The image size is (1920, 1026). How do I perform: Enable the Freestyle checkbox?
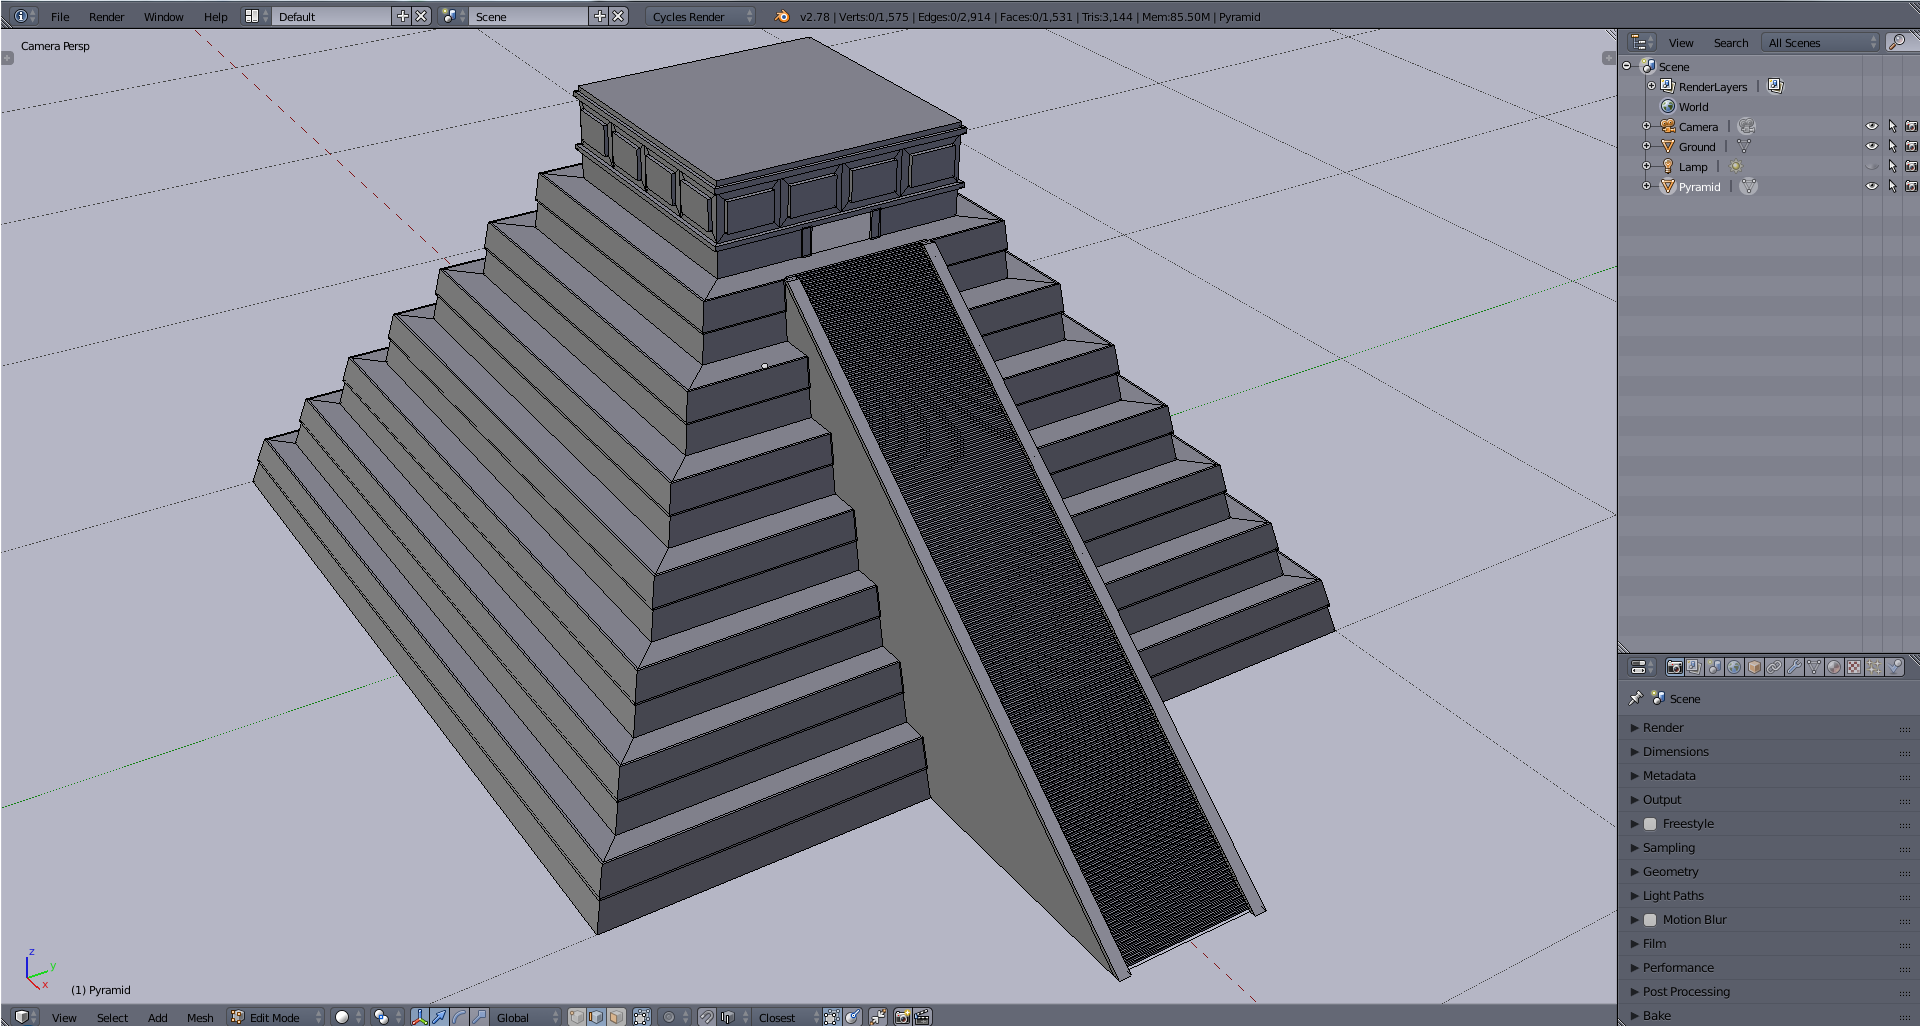(x=1650, y=824)
